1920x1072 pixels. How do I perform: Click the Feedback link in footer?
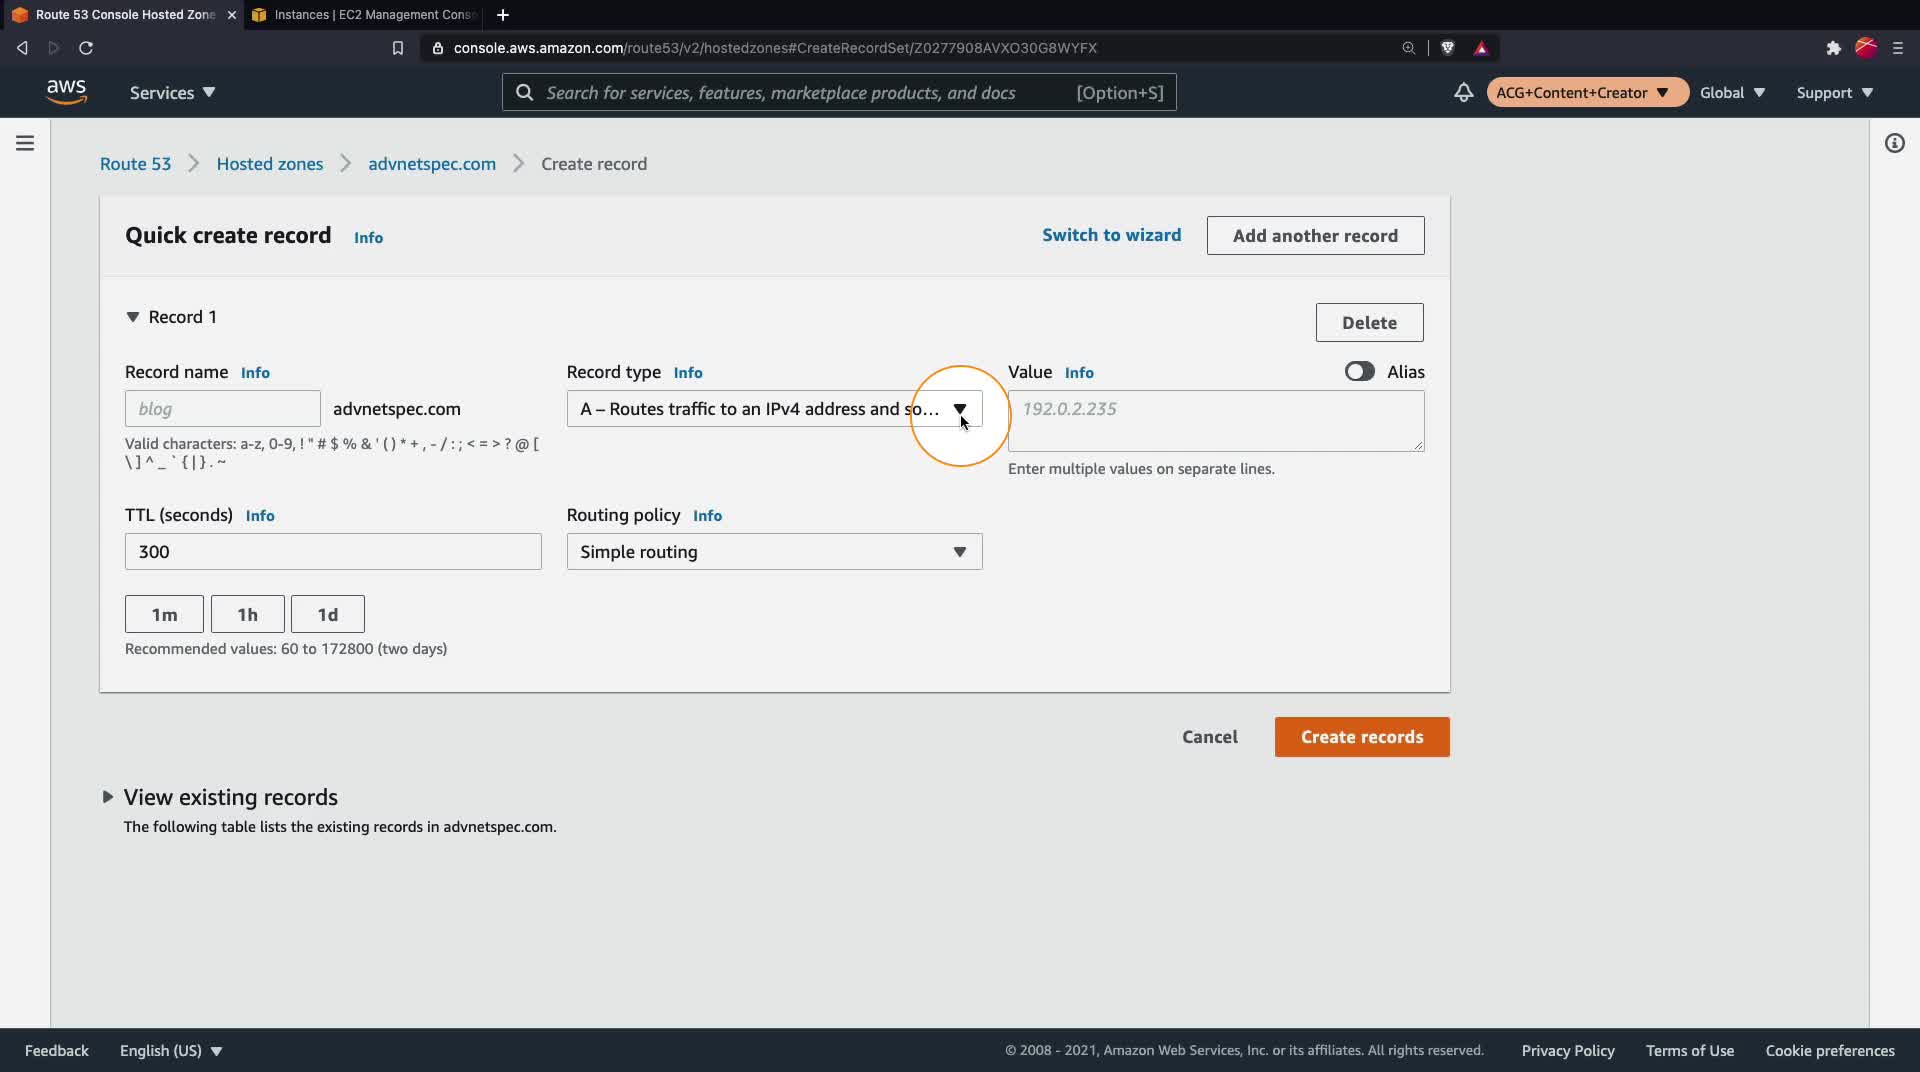(x=57, y=1050)
